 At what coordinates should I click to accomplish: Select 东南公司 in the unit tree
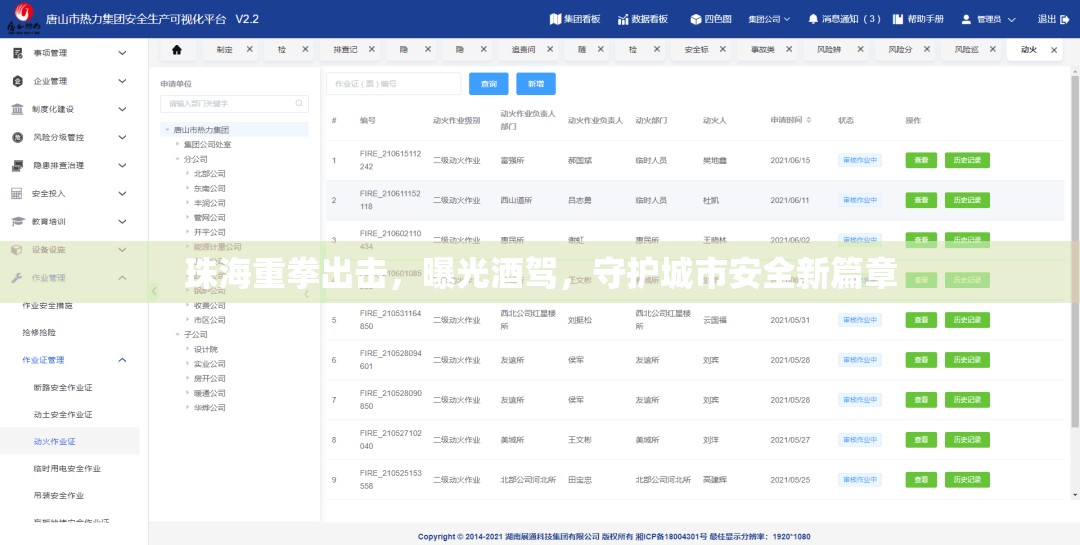coord(209,188)
